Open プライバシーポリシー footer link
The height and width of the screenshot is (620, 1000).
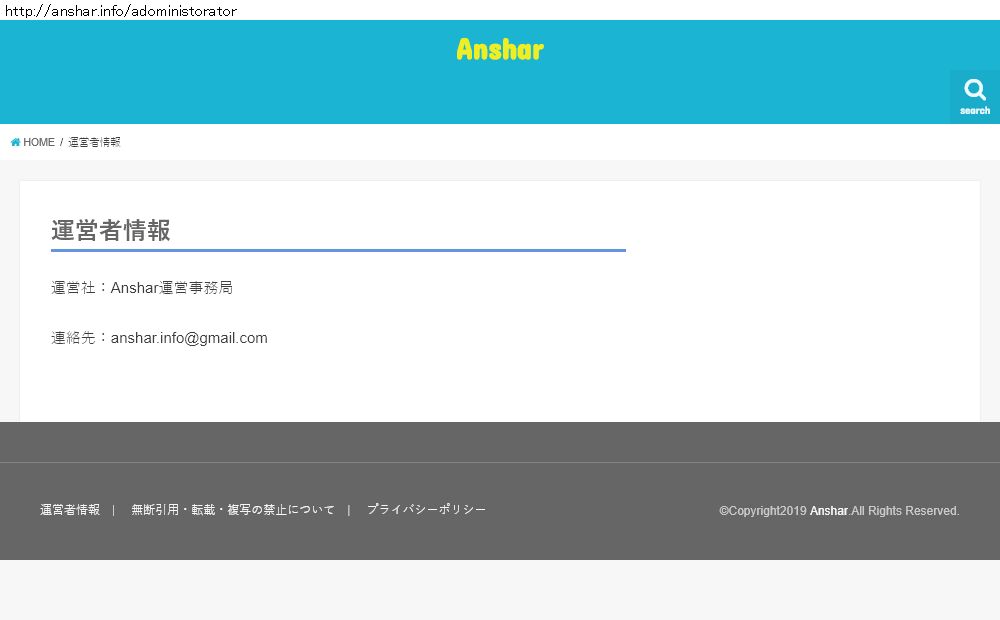[426, 510]
